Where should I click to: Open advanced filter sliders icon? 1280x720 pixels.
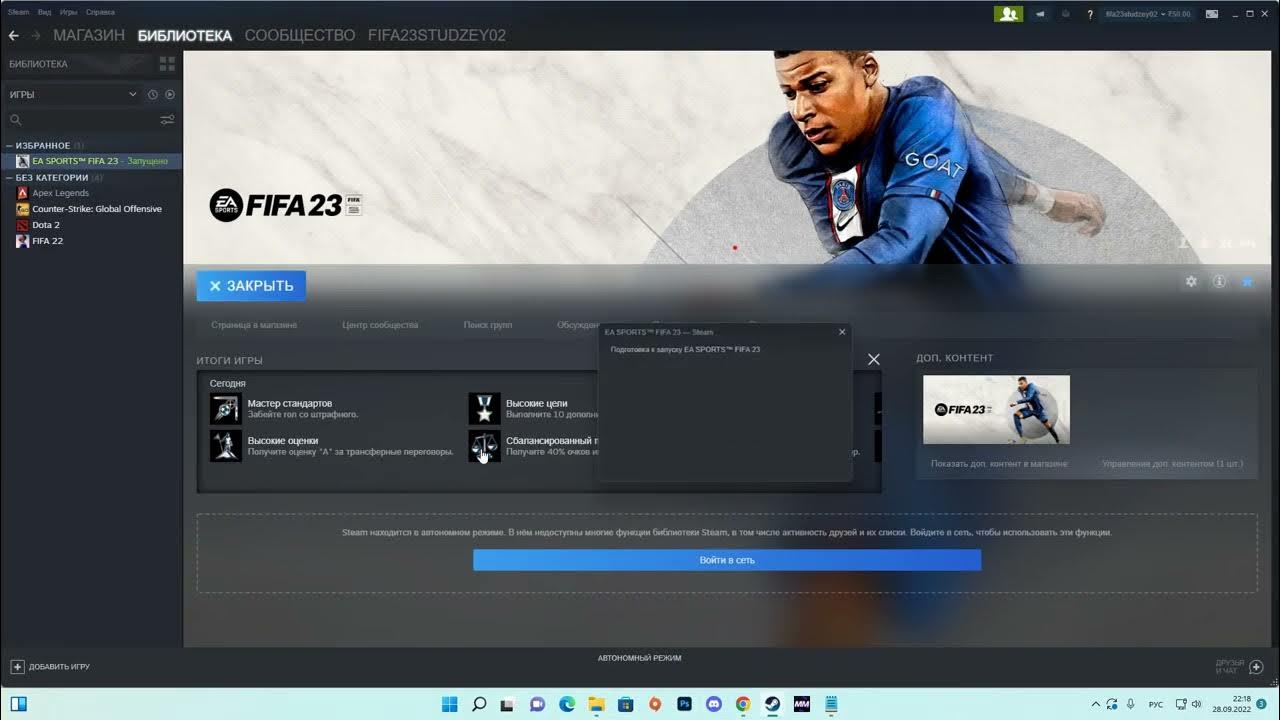167,120
